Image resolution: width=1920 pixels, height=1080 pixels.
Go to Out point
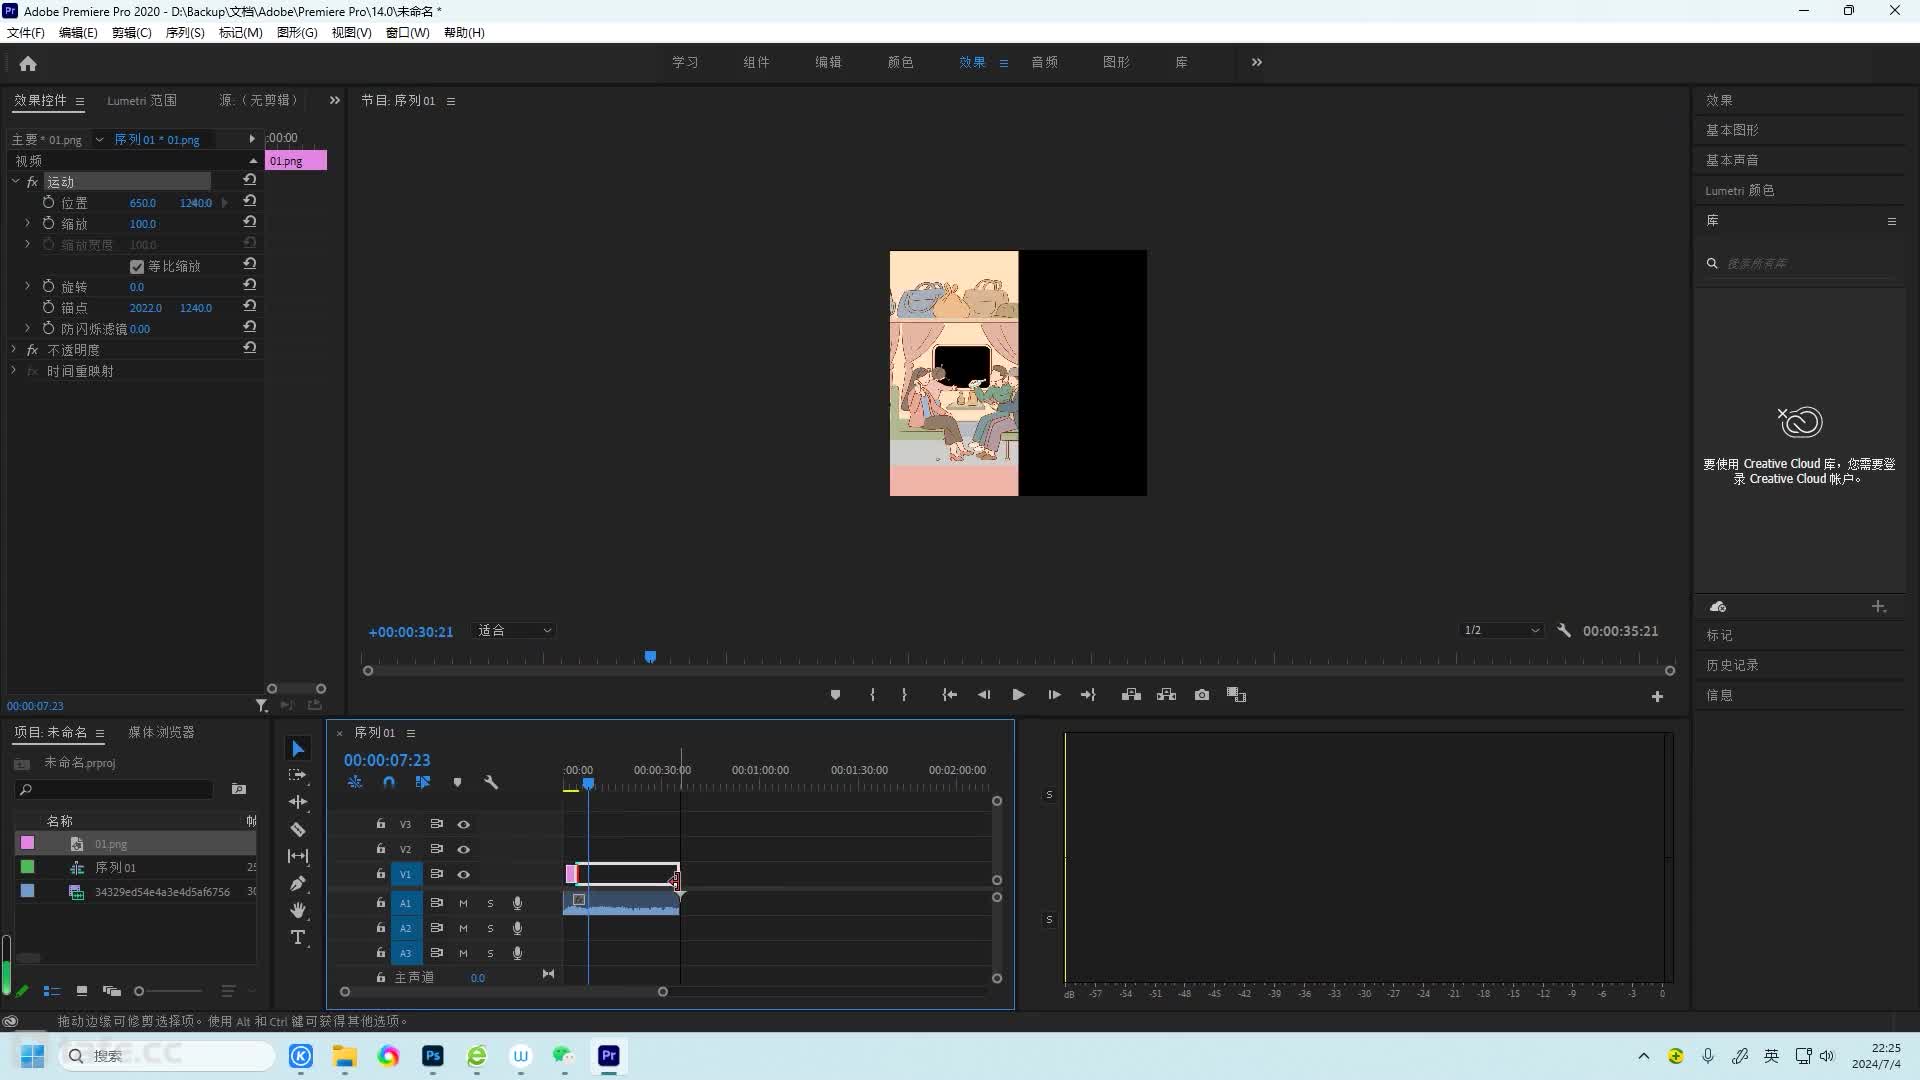click(1089, 695)
